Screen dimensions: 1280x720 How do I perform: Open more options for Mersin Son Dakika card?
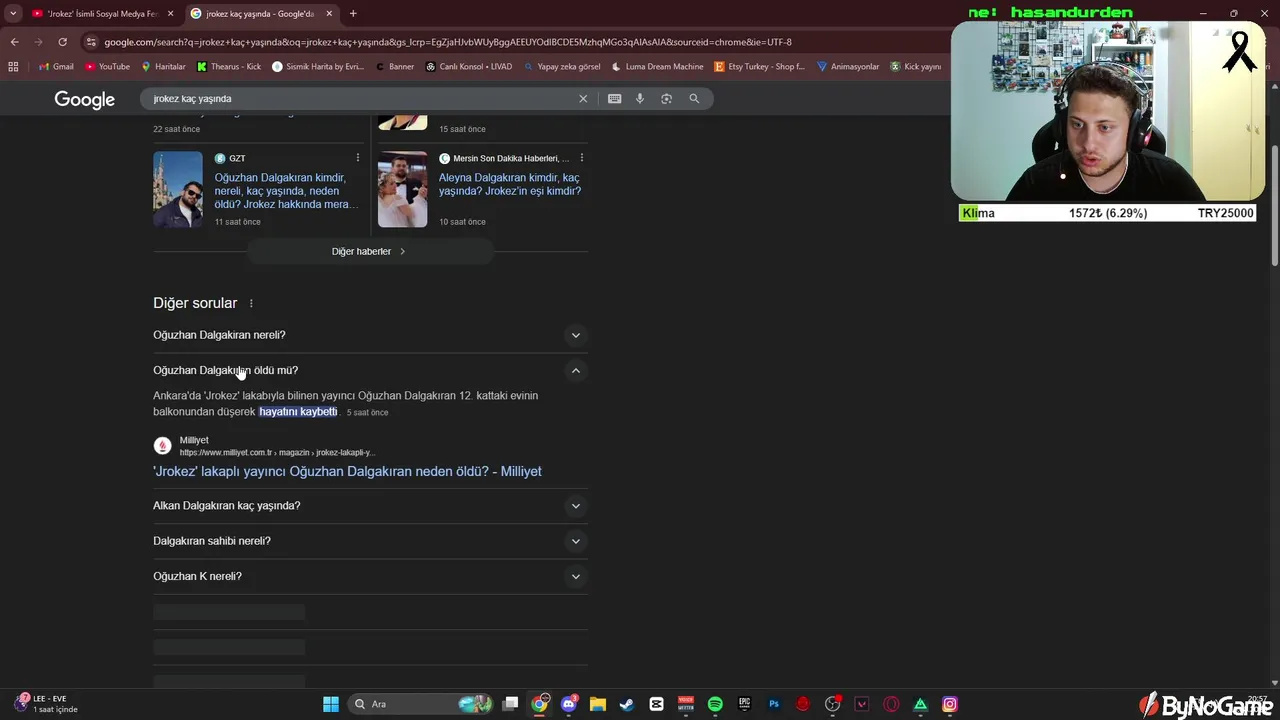click(x=581, y=158)
